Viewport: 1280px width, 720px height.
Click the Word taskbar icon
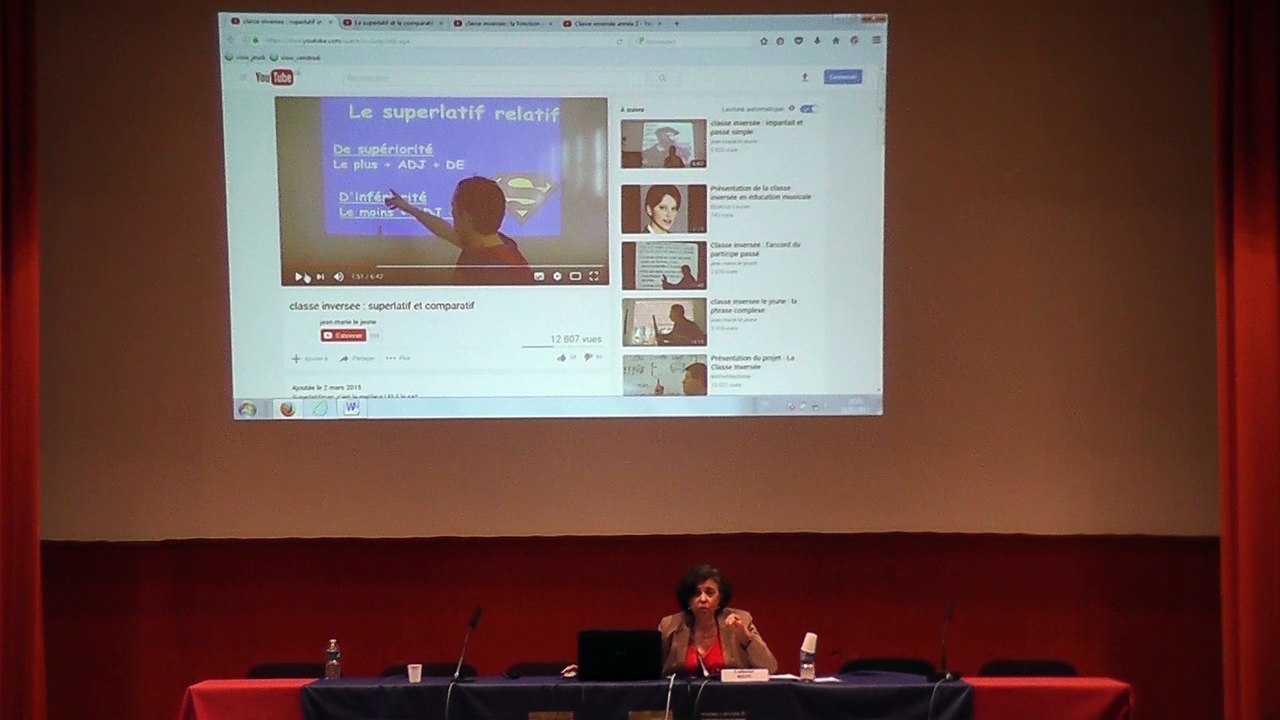coord(352,408)
